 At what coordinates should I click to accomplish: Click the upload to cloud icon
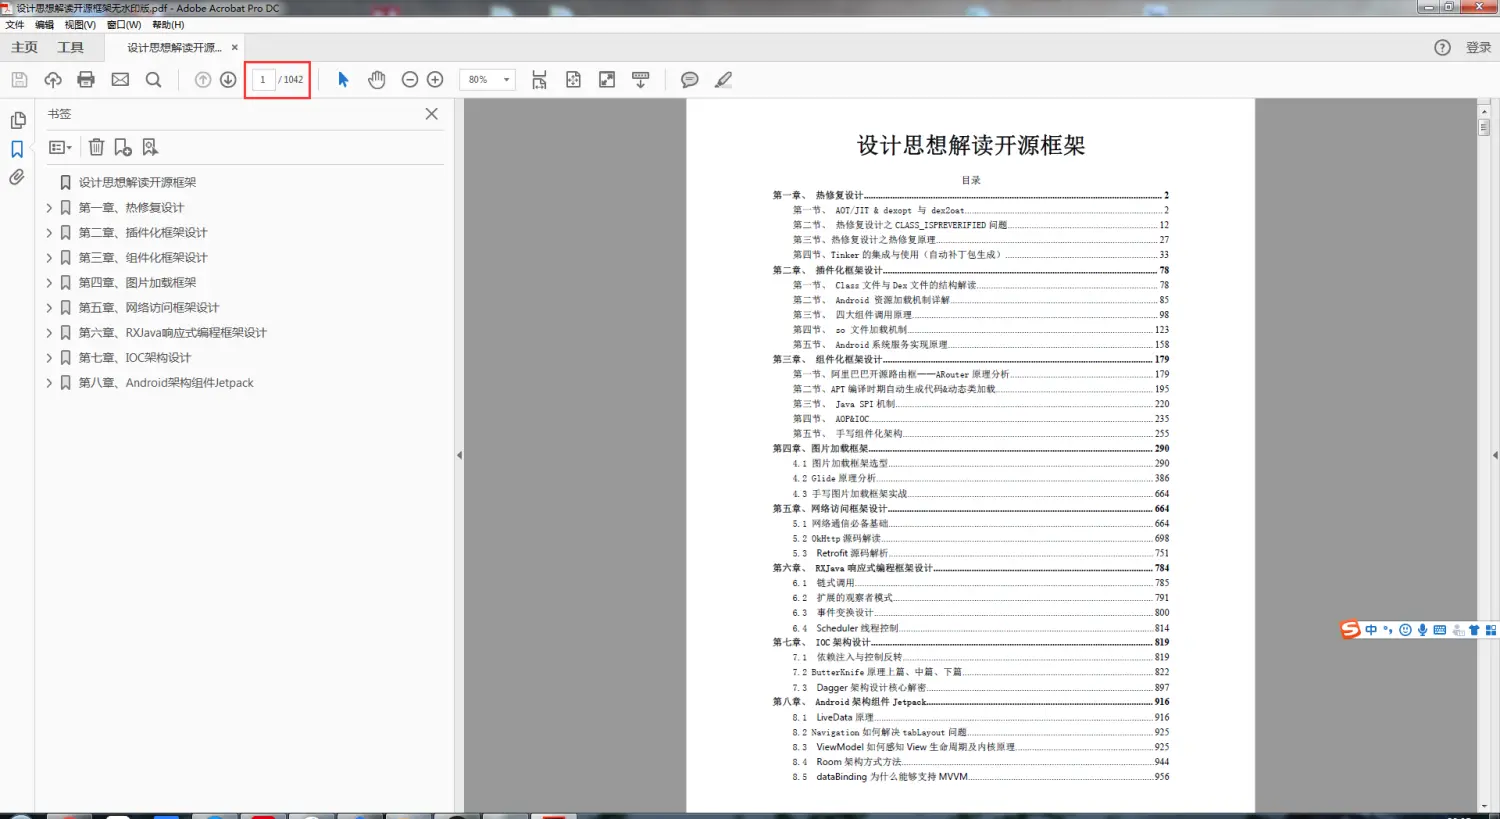tap(53, 79)
